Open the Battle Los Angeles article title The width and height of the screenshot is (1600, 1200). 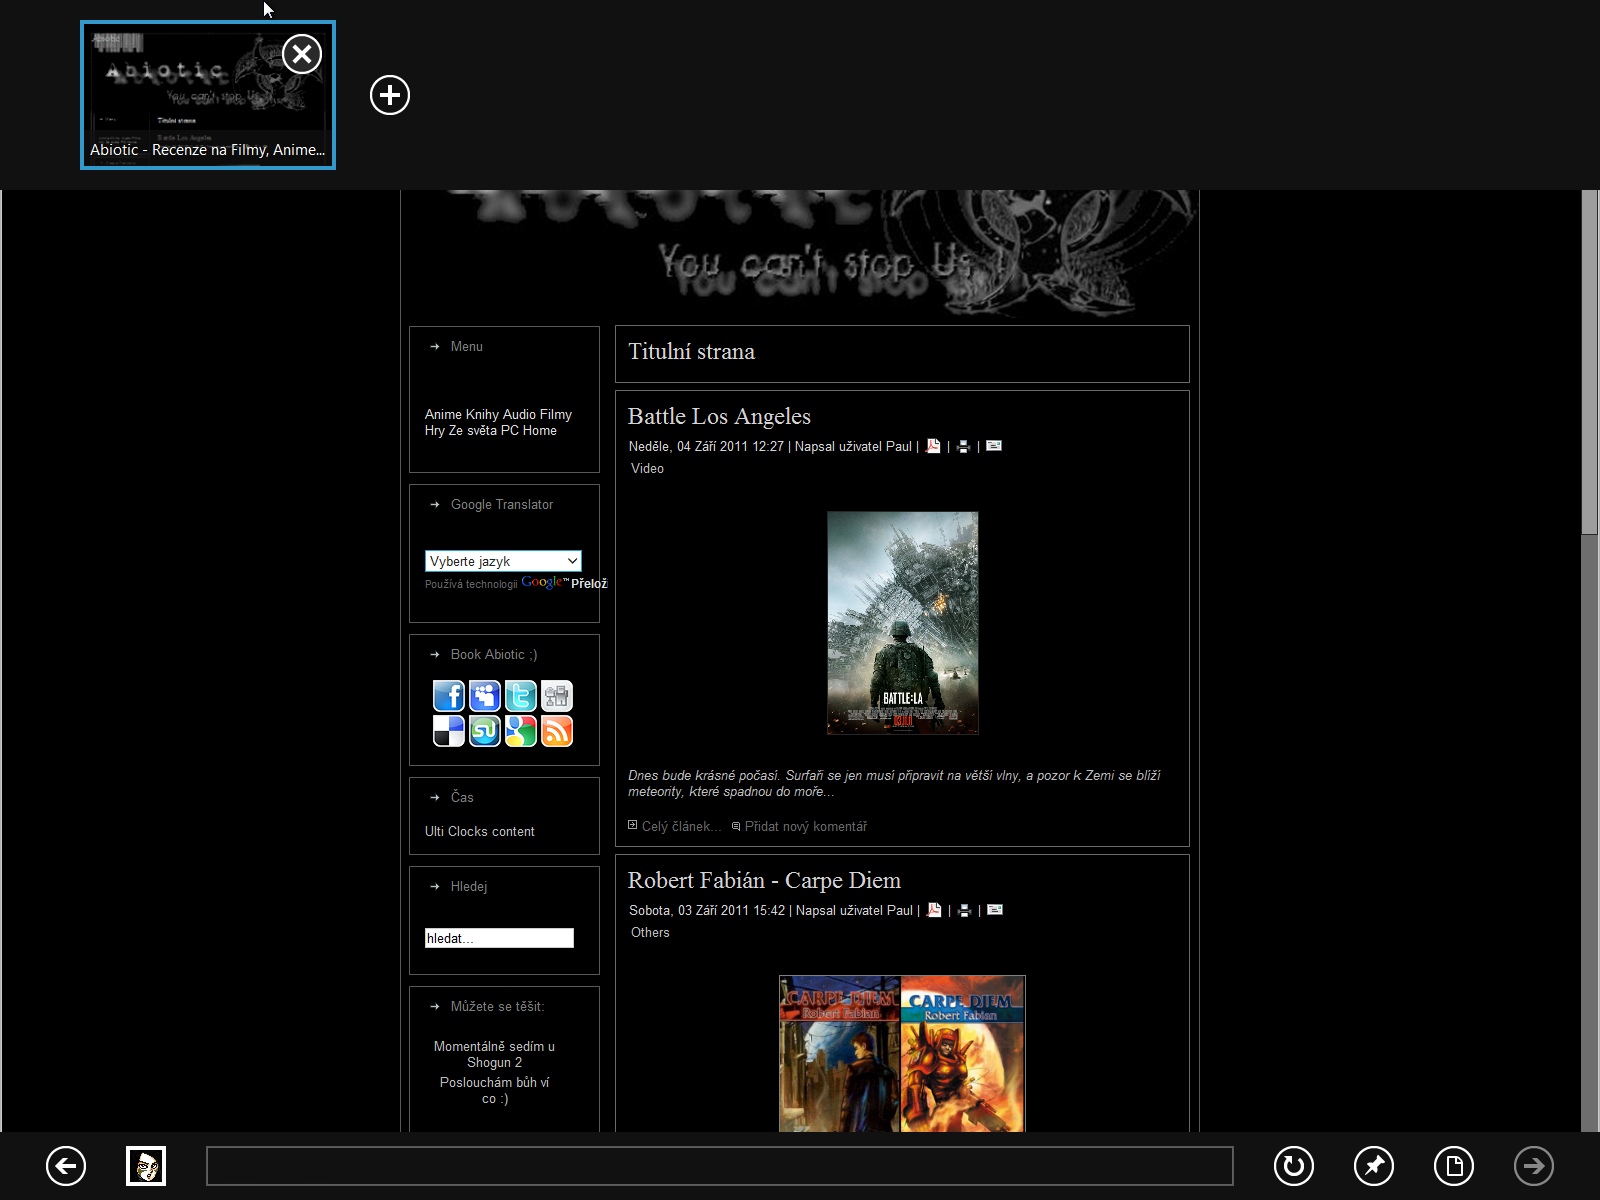click(719, 416)
